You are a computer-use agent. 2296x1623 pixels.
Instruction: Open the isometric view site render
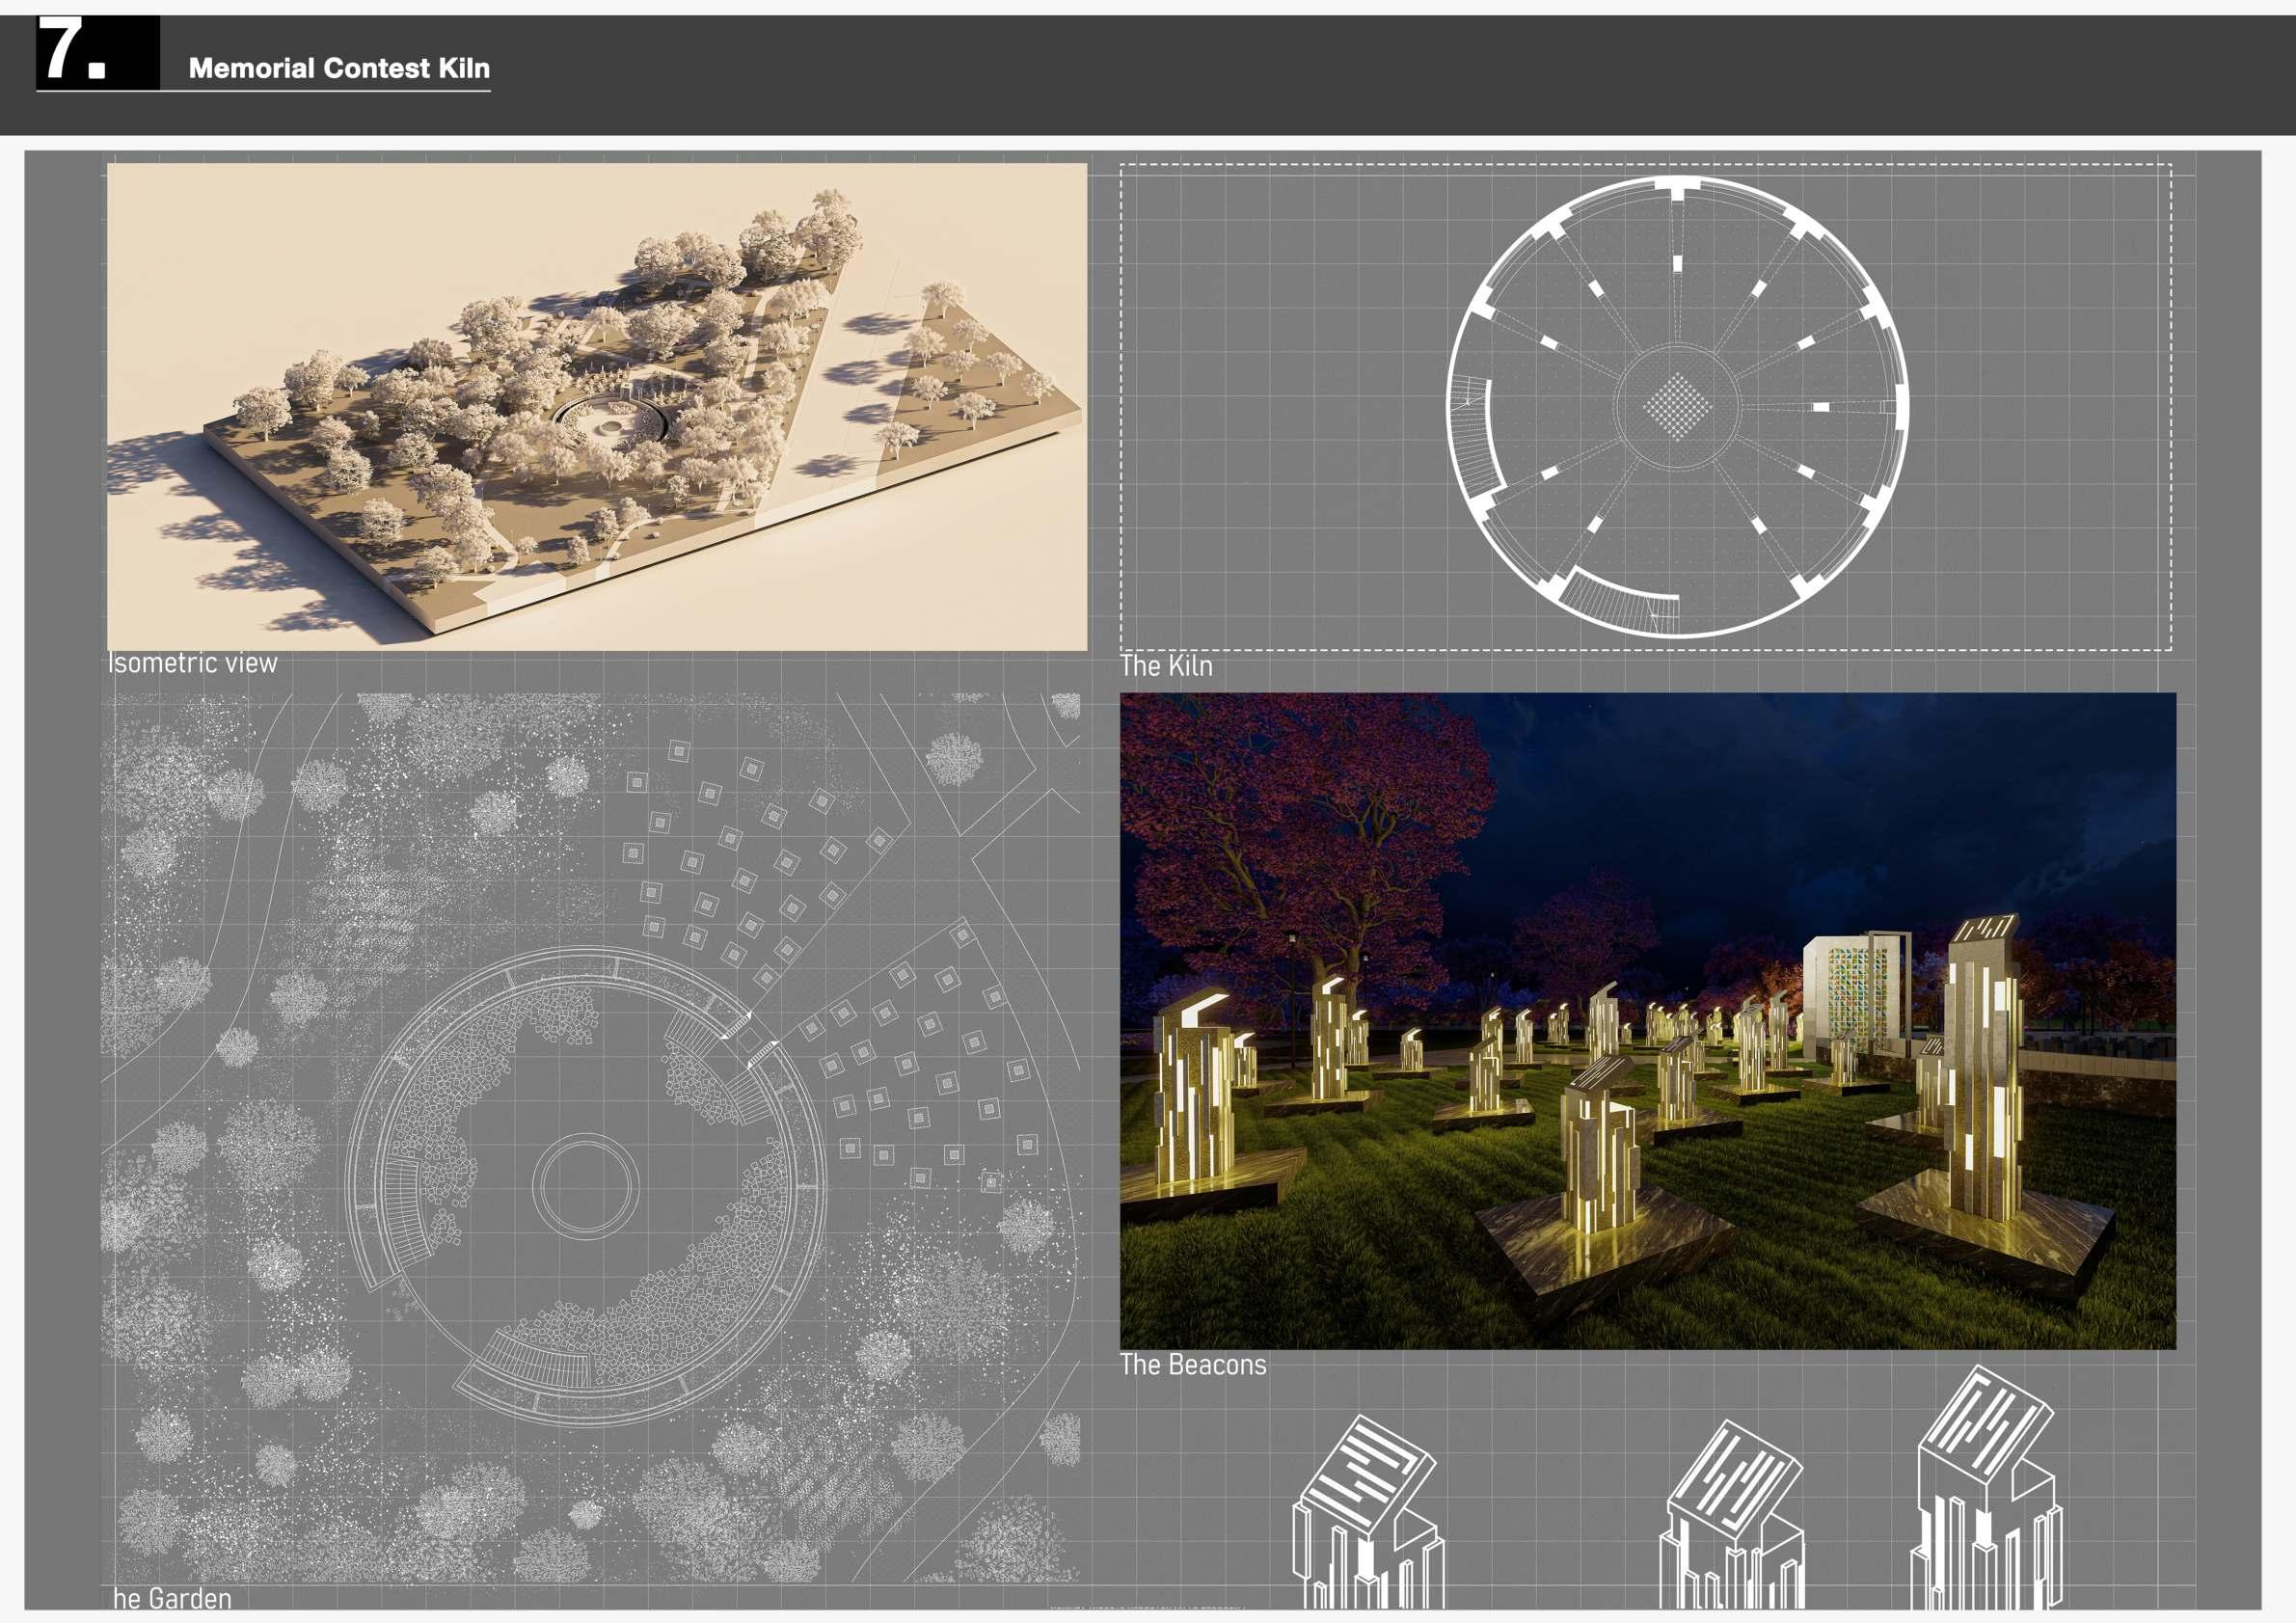pos(597,406)
